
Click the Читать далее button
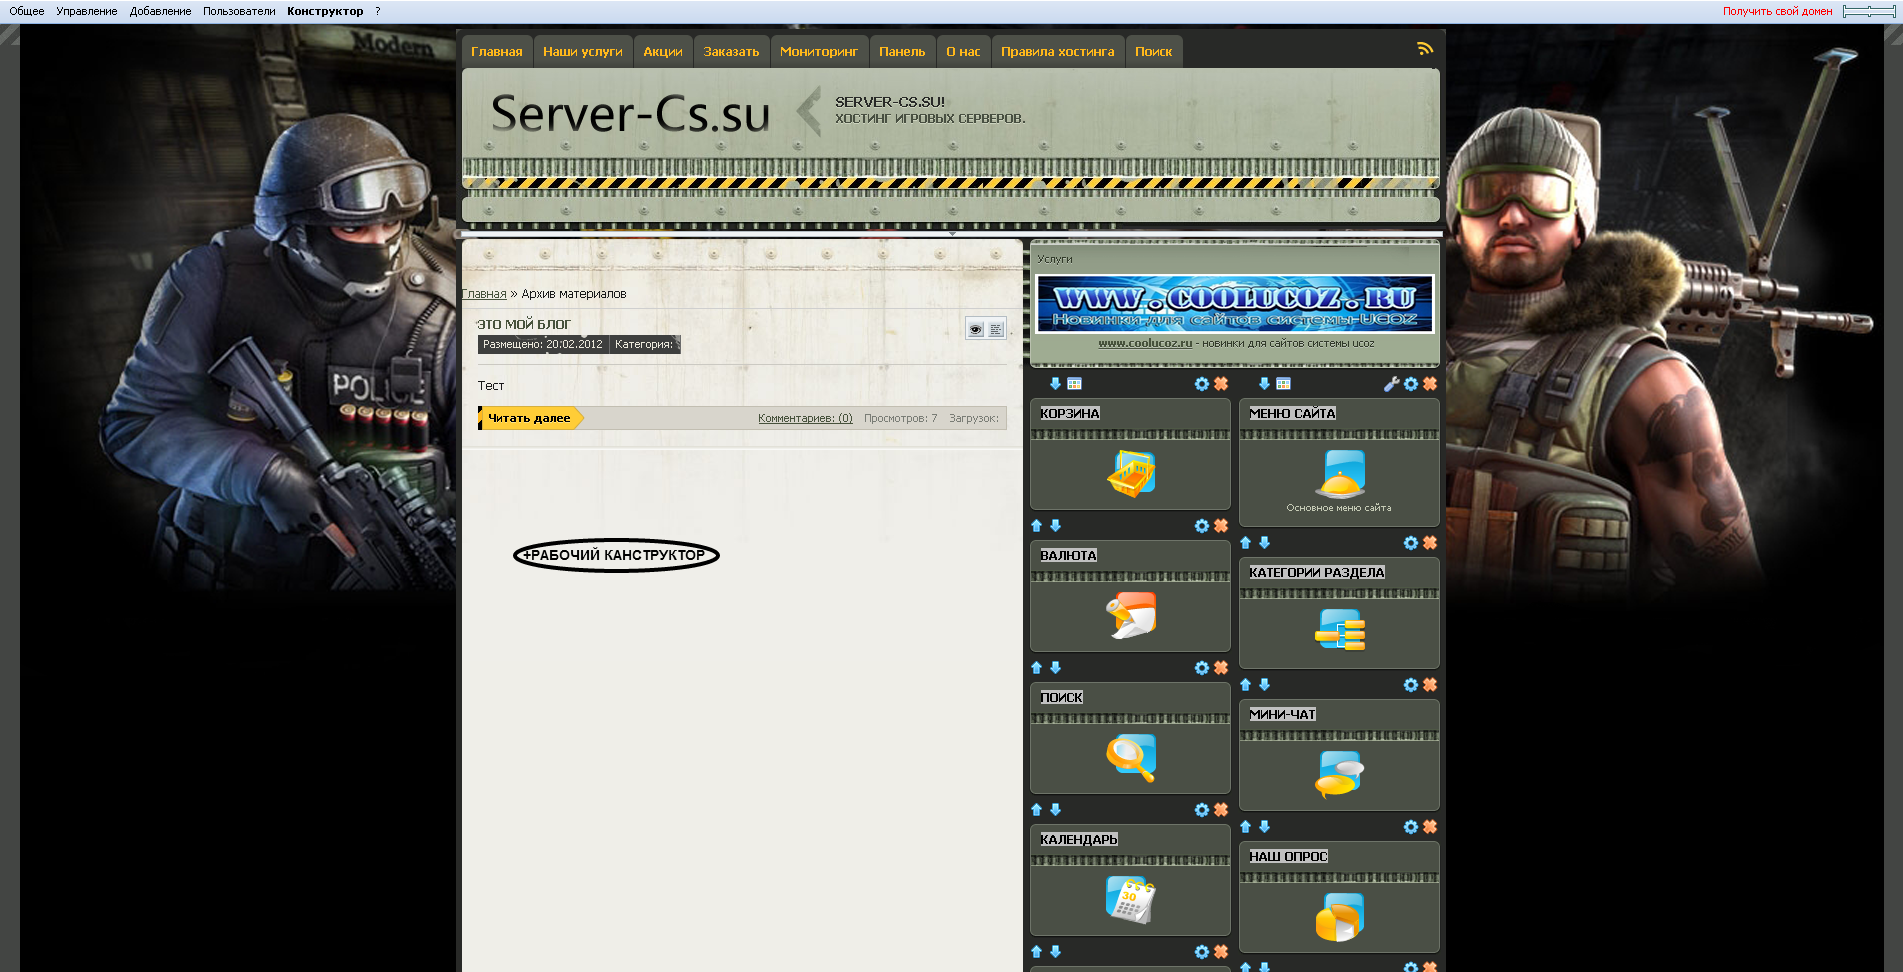click(x=529, y=418)
